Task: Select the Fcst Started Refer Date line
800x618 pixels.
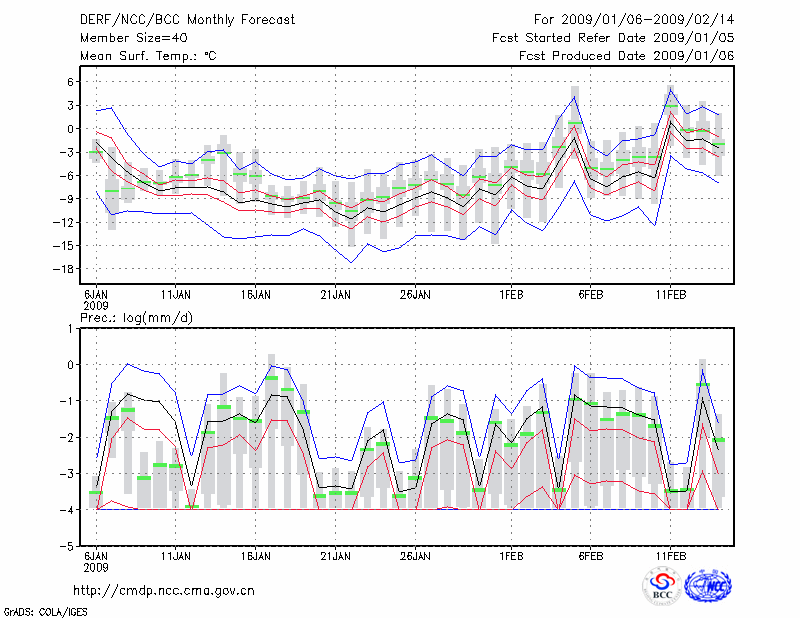Action: tap(613, 37)
